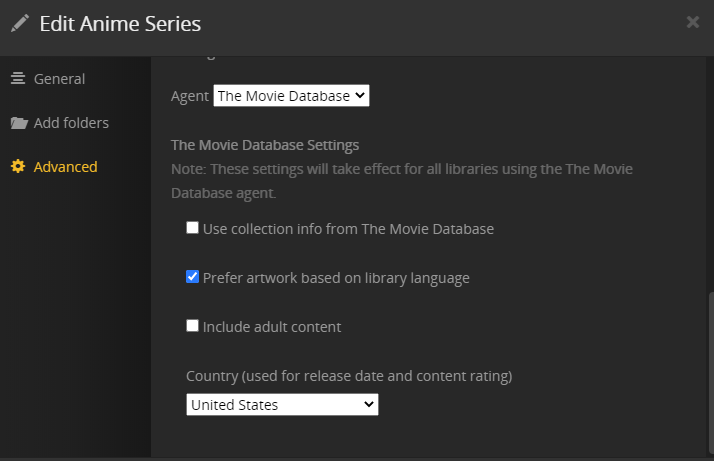Close the Edit Anime Series dialog

692,22
